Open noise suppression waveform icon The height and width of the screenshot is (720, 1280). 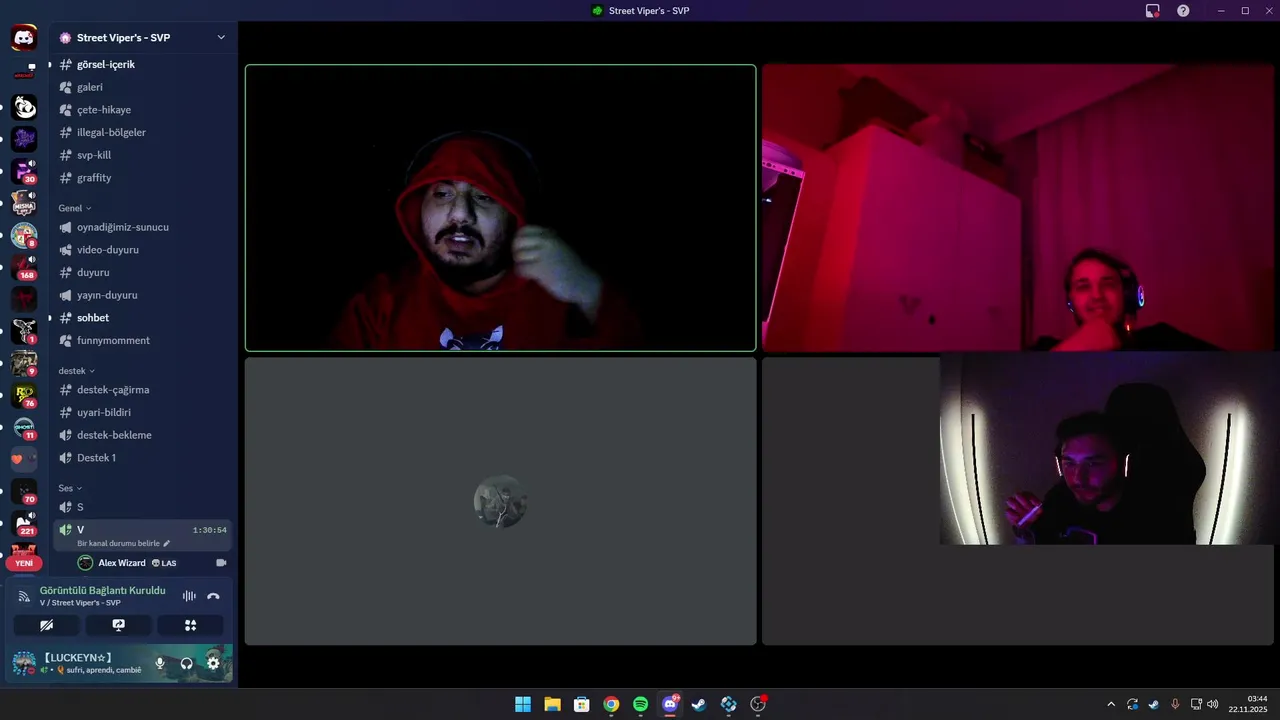[x=189, y=596]
